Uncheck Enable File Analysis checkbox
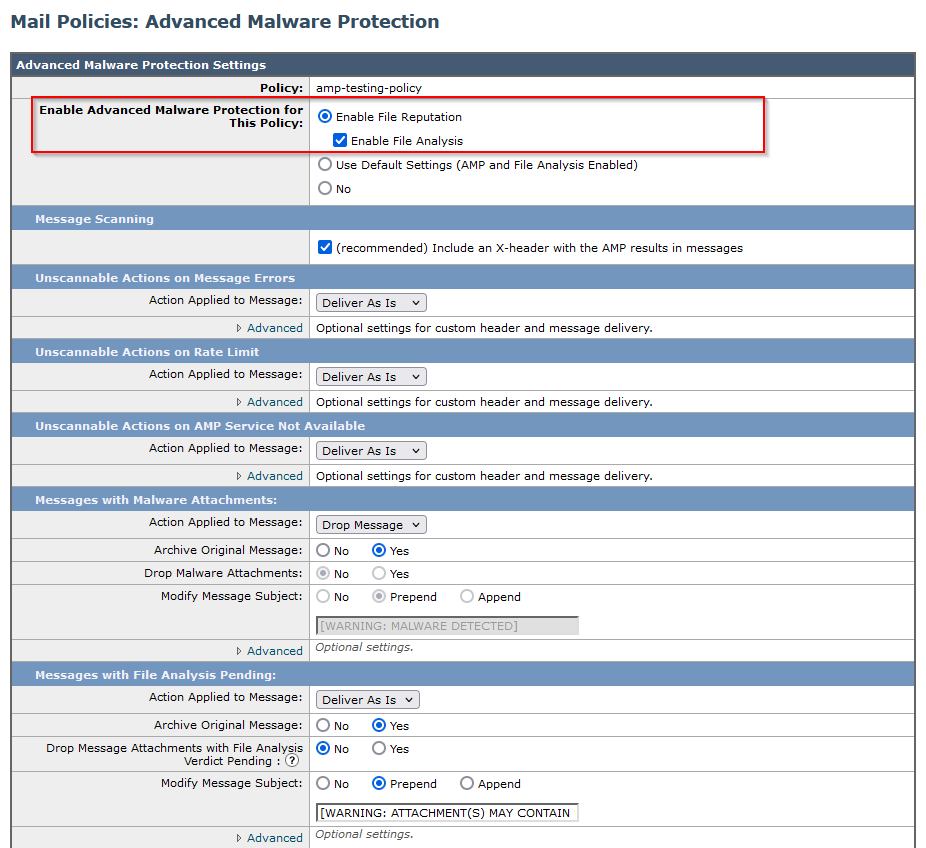The height and width of the screenshot is (848, 926). [x=340, y=141]
